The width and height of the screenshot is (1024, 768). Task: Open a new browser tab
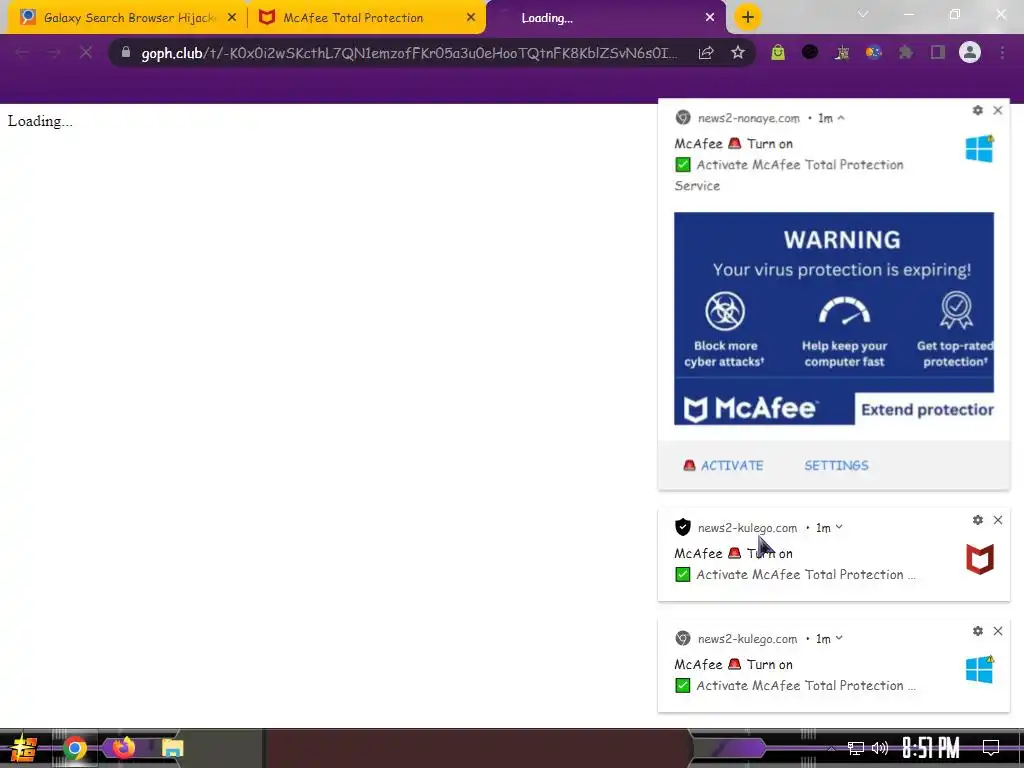click(x=748, y=17)
